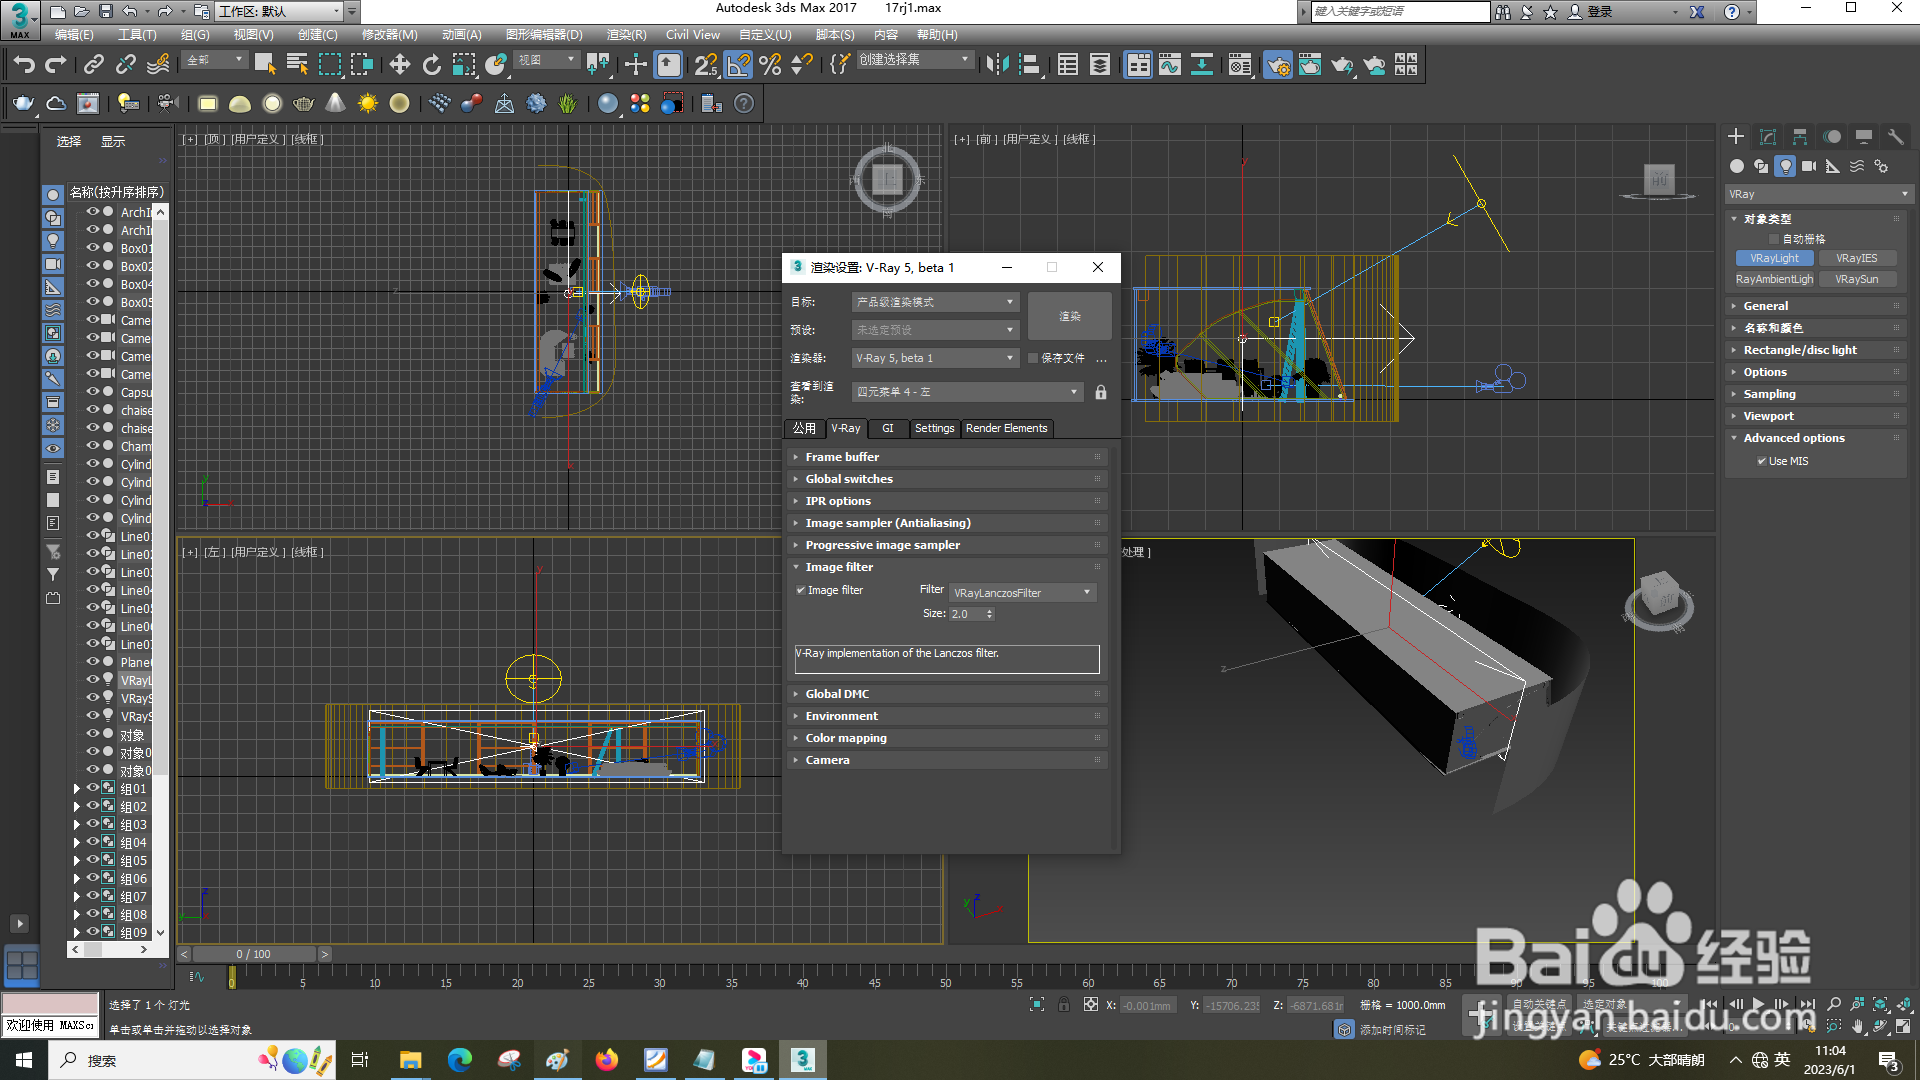The image size is (1920, 1082).
Task: Activate the Select and Move tool
Action: tap(399, 65)
